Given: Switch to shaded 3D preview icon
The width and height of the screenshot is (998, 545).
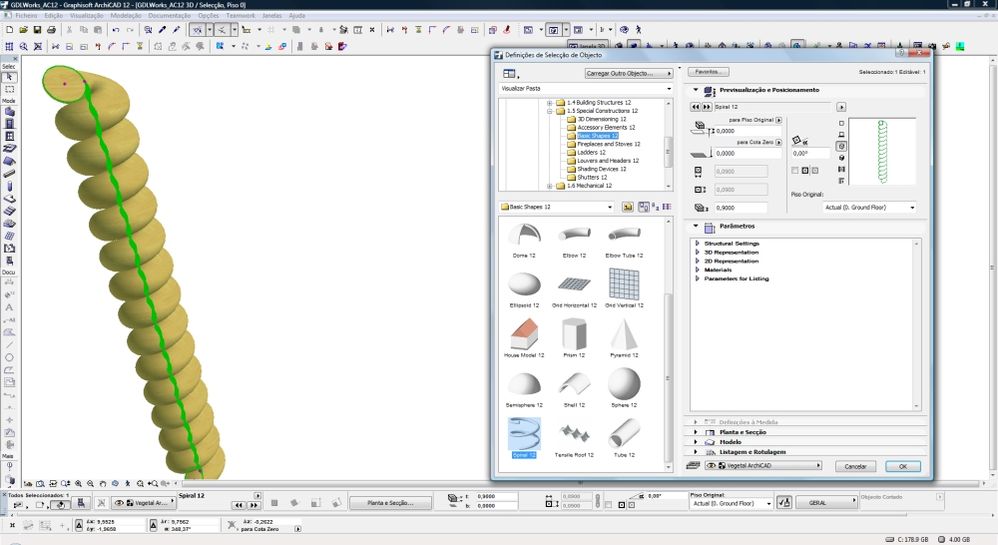Looking at the screenshot, I should click(841, 157).
